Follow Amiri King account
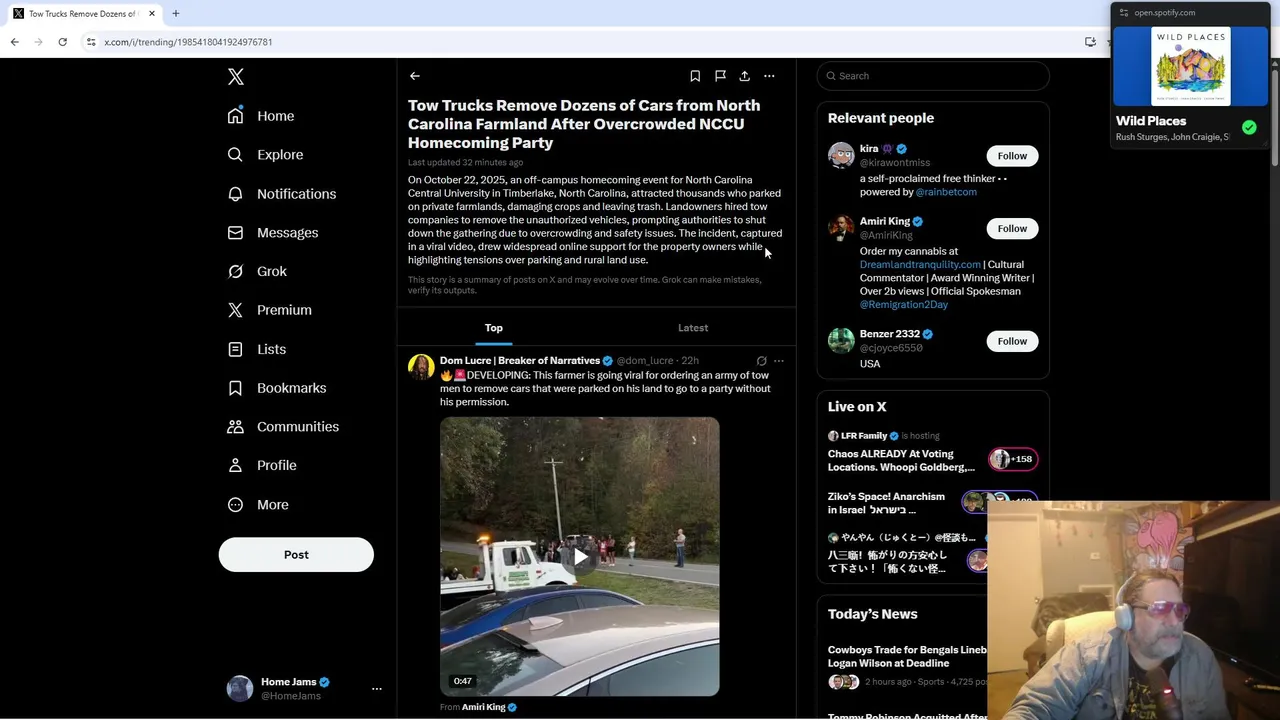1280x720 pixels. pyautogui.click(x=1012, y=229)
